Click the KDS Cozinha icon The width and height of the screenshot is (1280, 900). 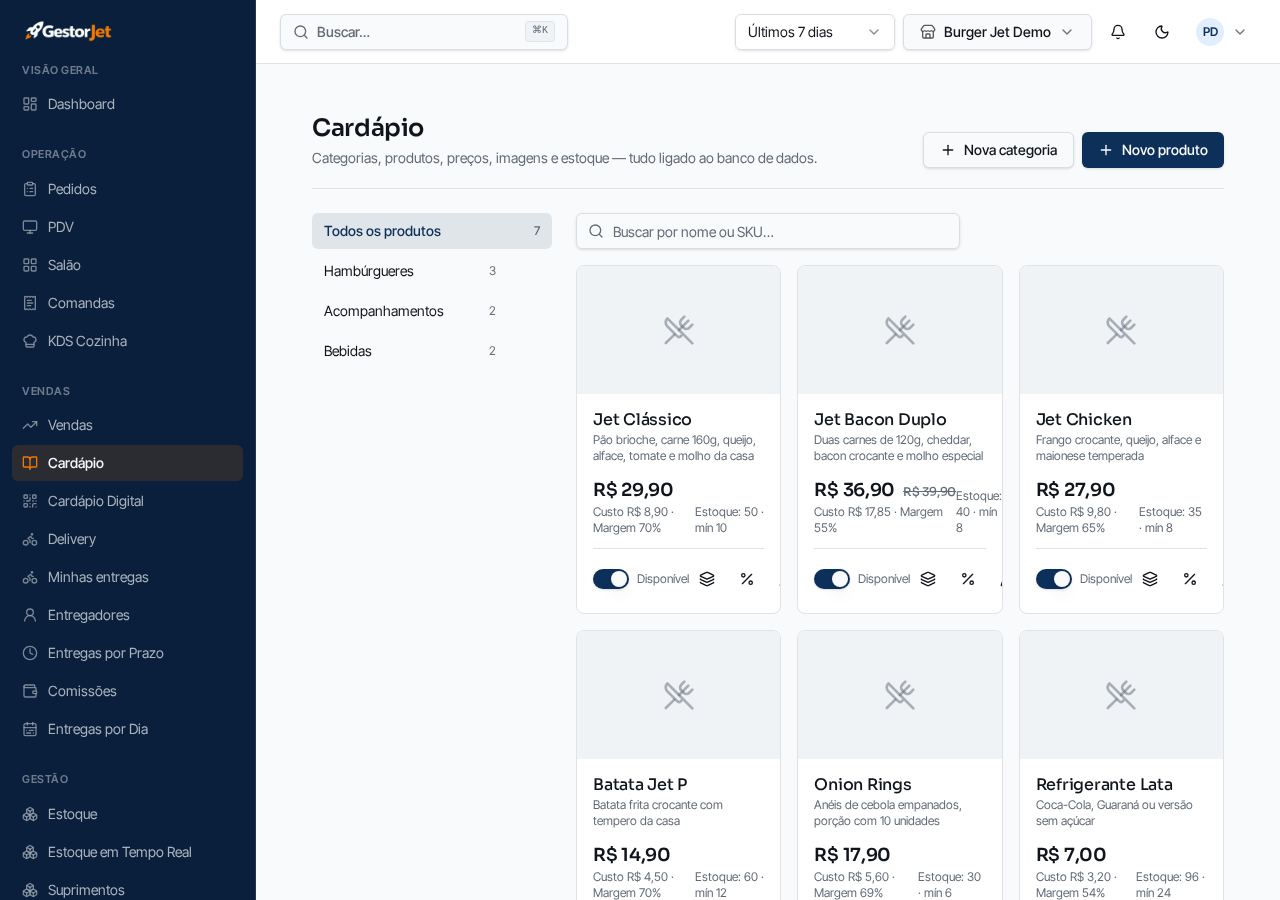pos(30,341)
